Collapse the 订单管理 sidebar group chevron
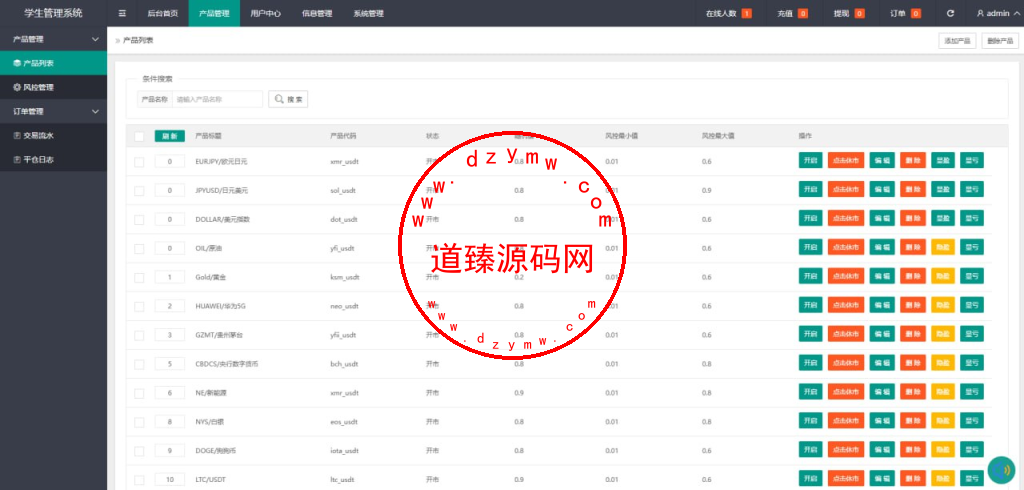Viewport: 1024px width, 490px height. point(95,112)
